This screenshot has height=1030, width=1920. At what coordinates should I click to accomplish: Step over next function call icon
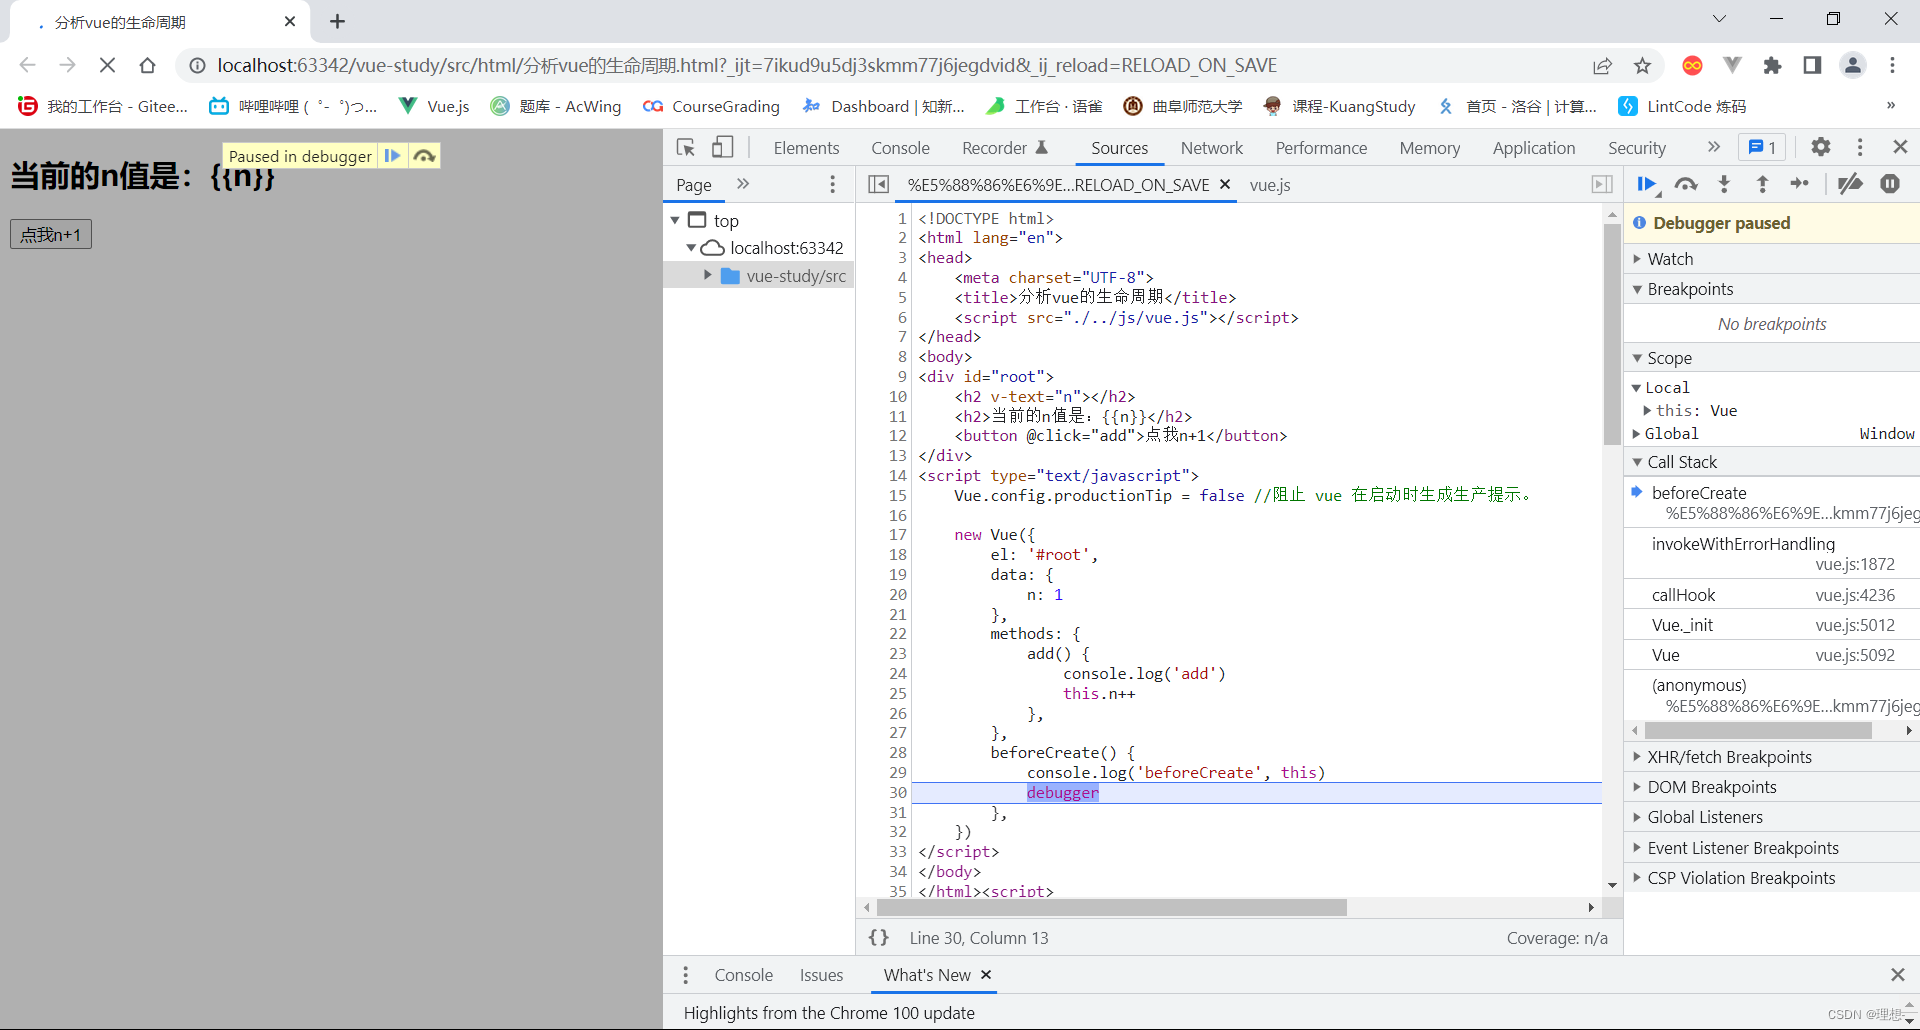(x=1686, y=184)
